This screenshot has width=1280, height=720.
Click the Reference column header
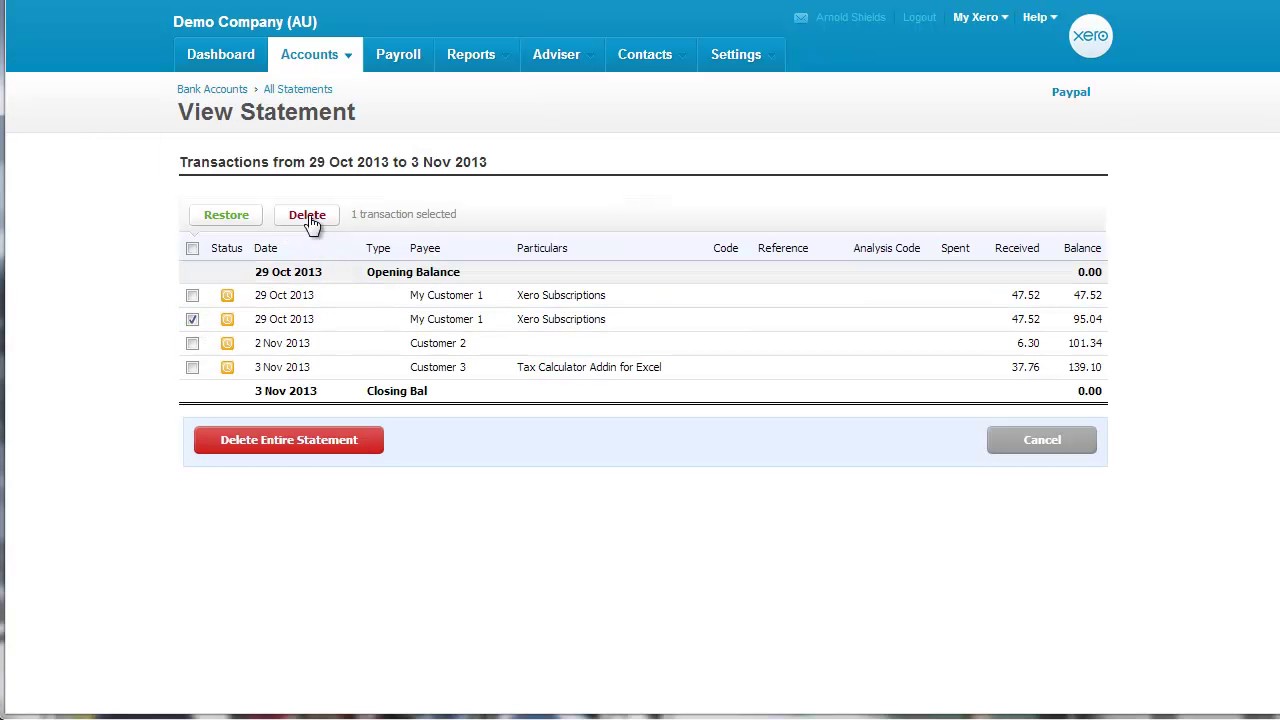[x=783, y=248]
